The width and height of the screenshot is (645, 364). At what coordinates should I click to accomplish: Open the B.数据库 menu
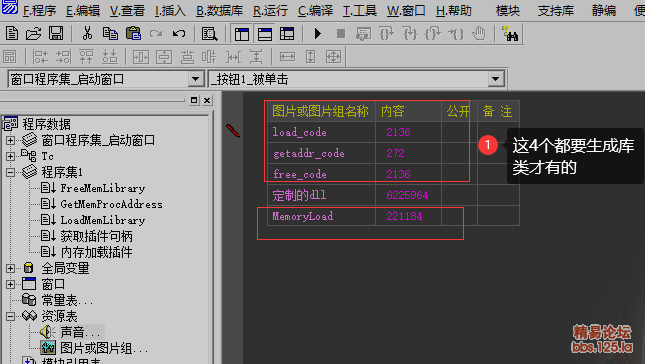pos(219,11)
